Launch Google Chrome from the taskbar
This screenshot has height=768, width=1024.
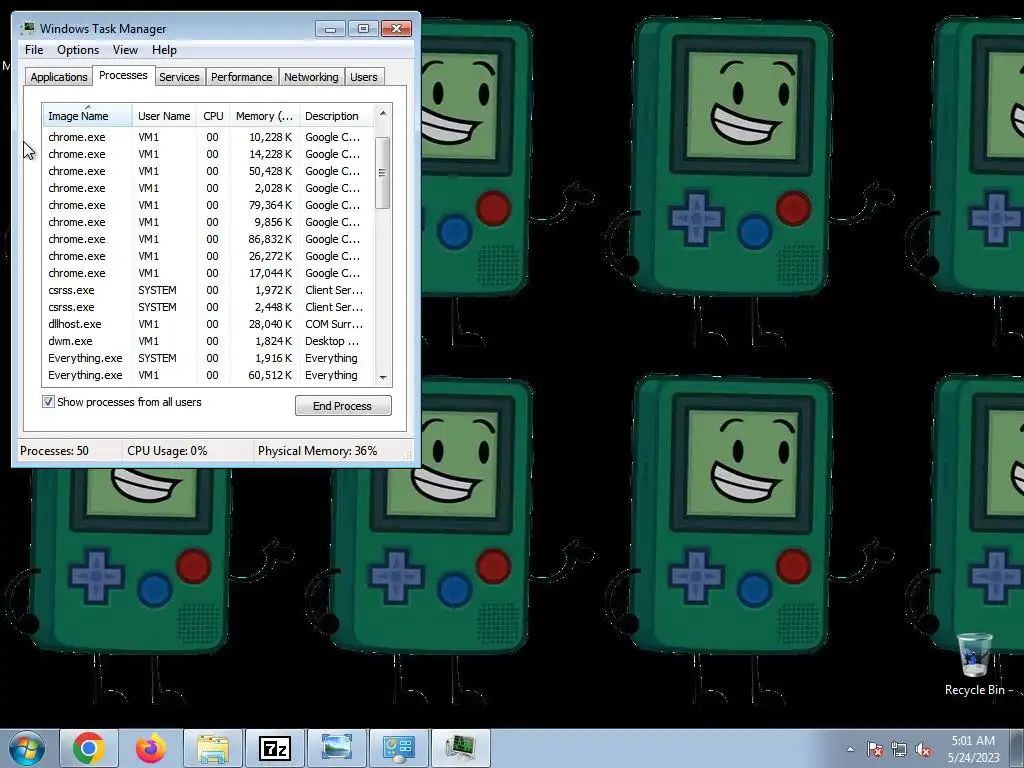[89, 748]
